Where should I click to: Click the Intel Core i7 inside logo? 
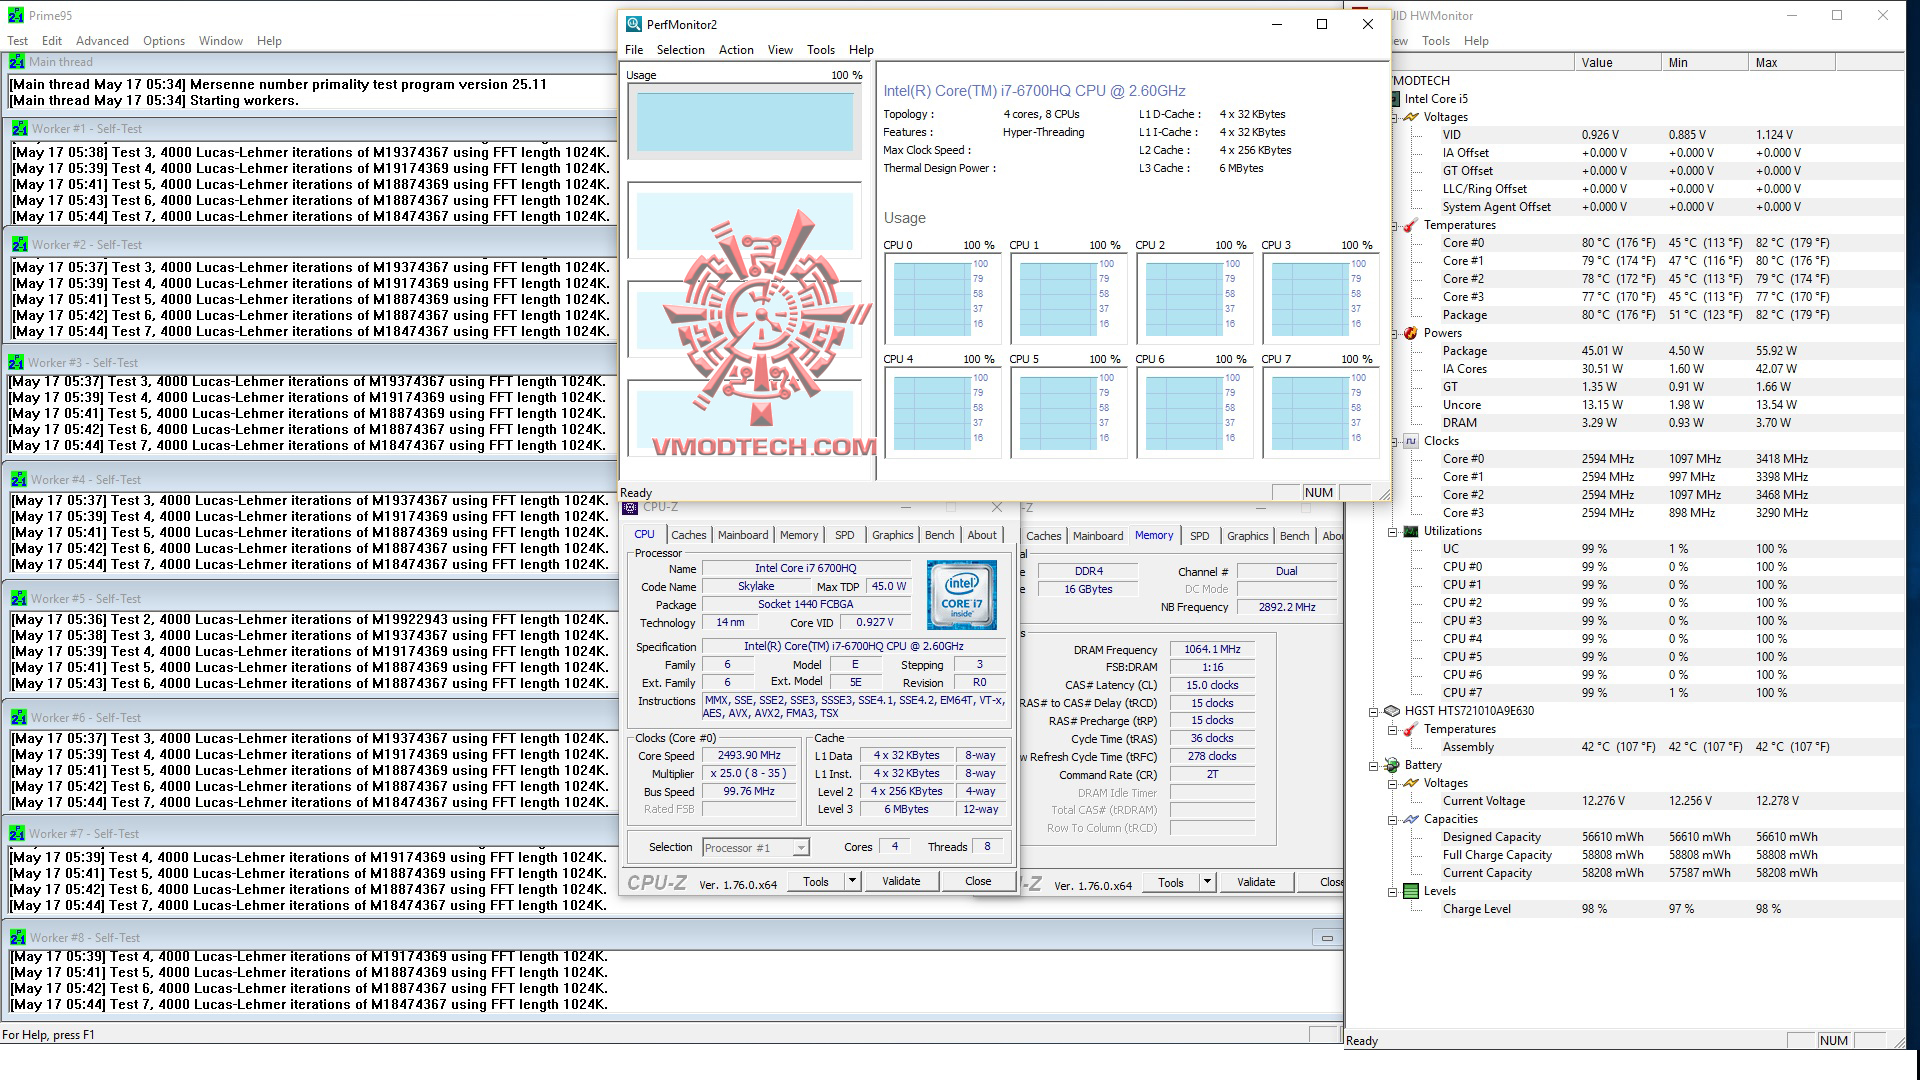tap(961, 594)
